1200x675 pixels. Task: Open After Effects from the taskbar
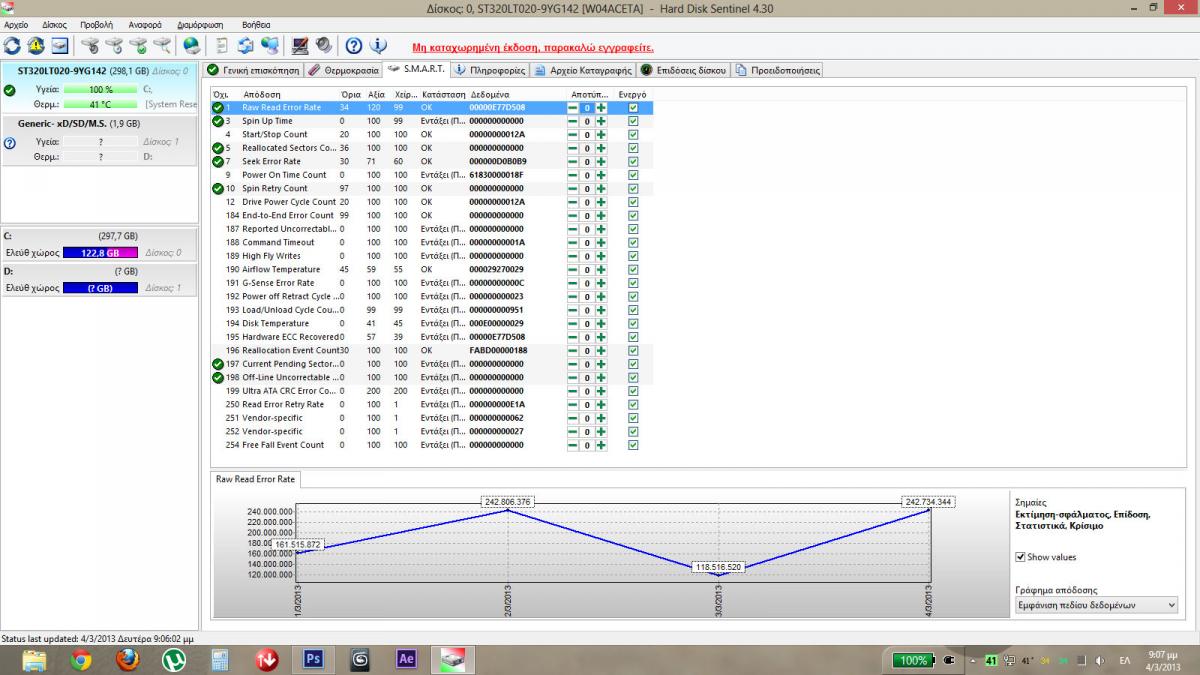tap(407, 660)
